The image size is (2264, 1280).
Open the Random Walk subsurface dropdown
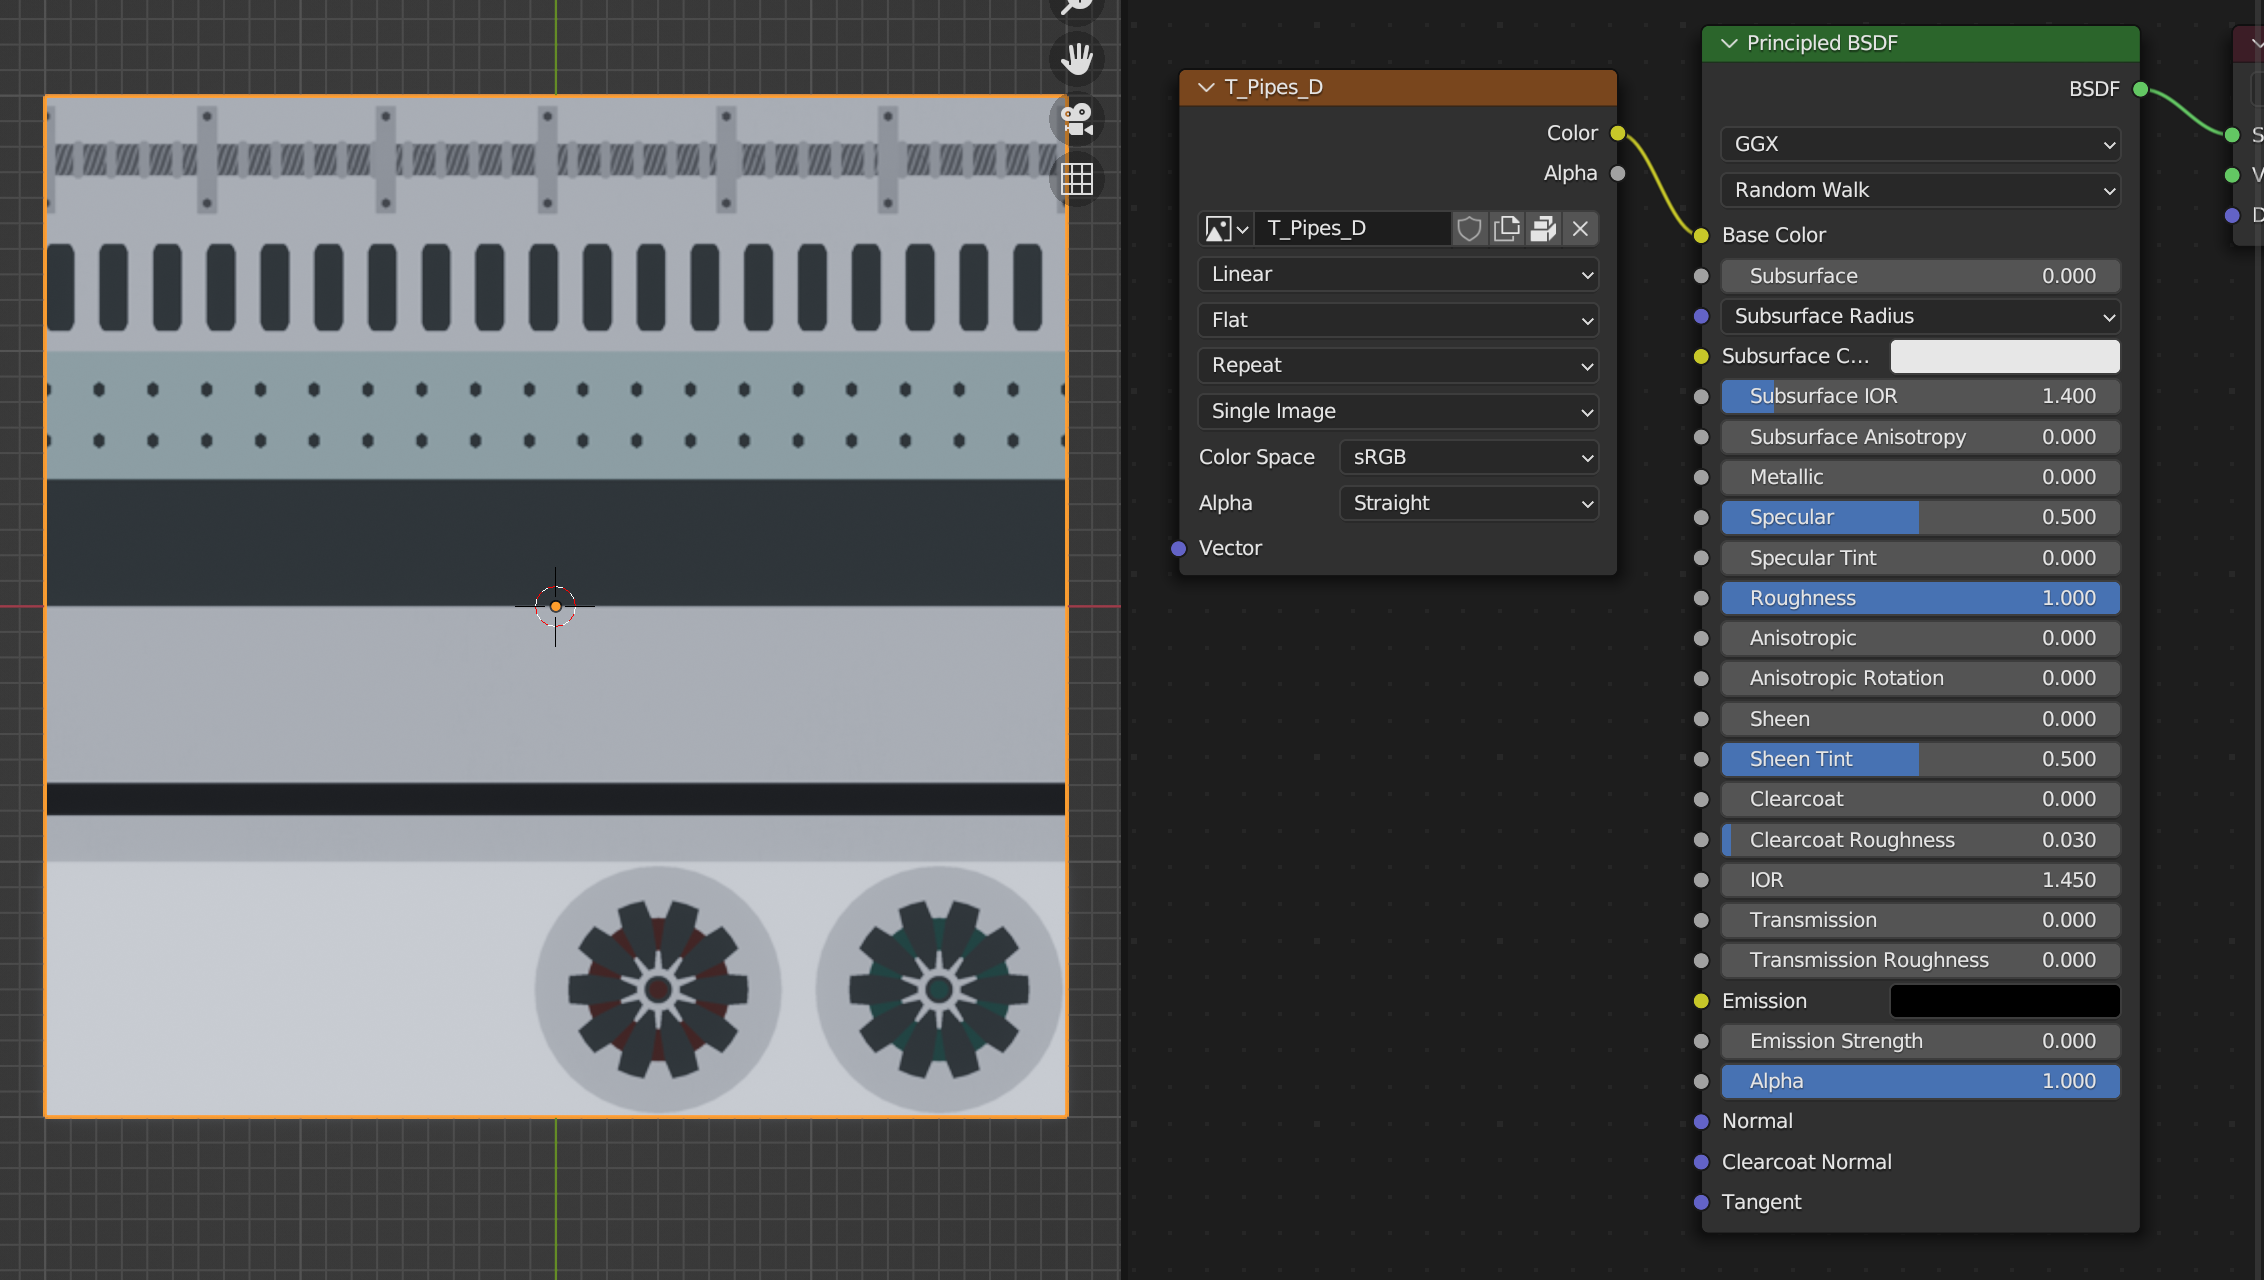pyautogui.click(x=1920, y=190)
